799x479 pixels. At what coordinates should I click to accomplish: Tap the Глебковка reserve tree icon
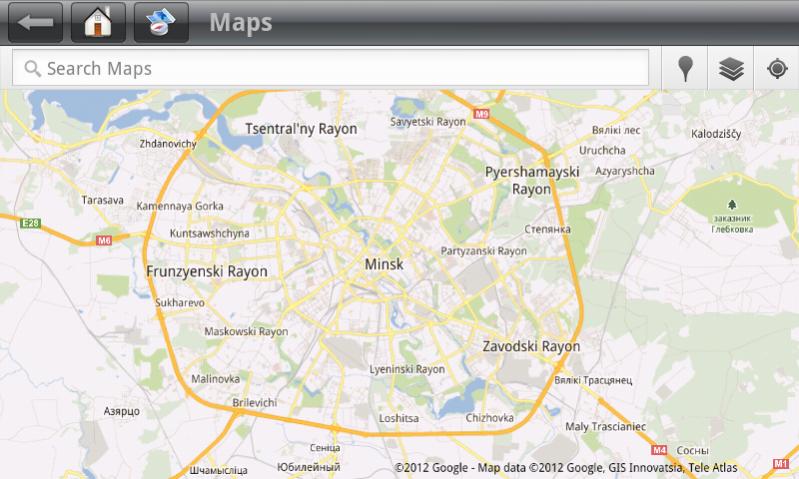(732, 205)
